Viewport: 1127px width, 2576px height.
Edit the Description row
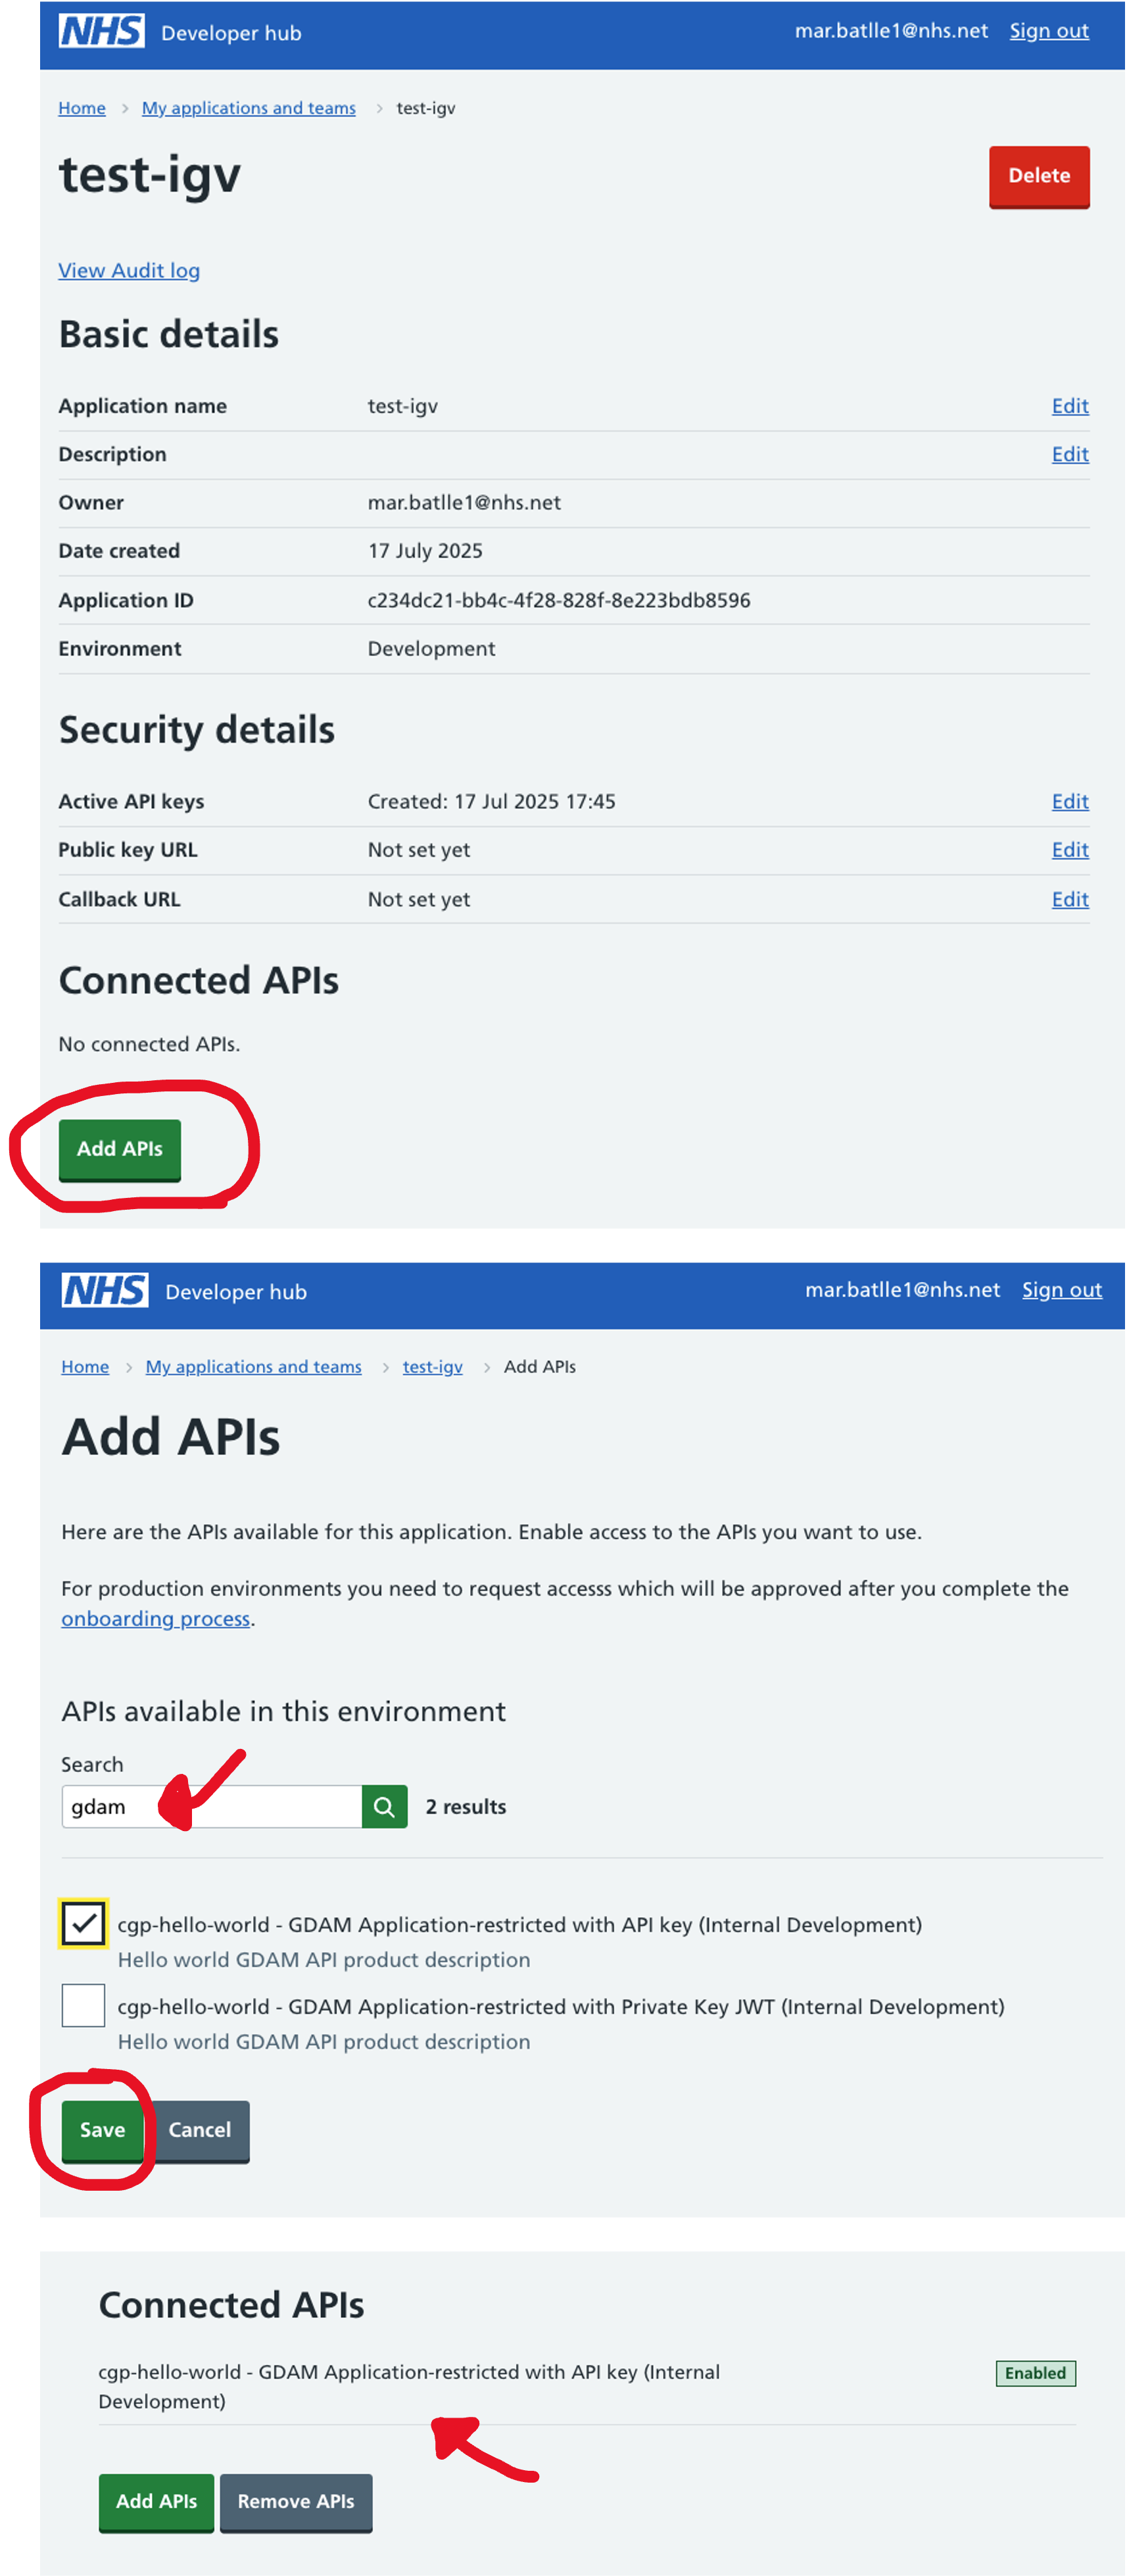(1069, 454)
